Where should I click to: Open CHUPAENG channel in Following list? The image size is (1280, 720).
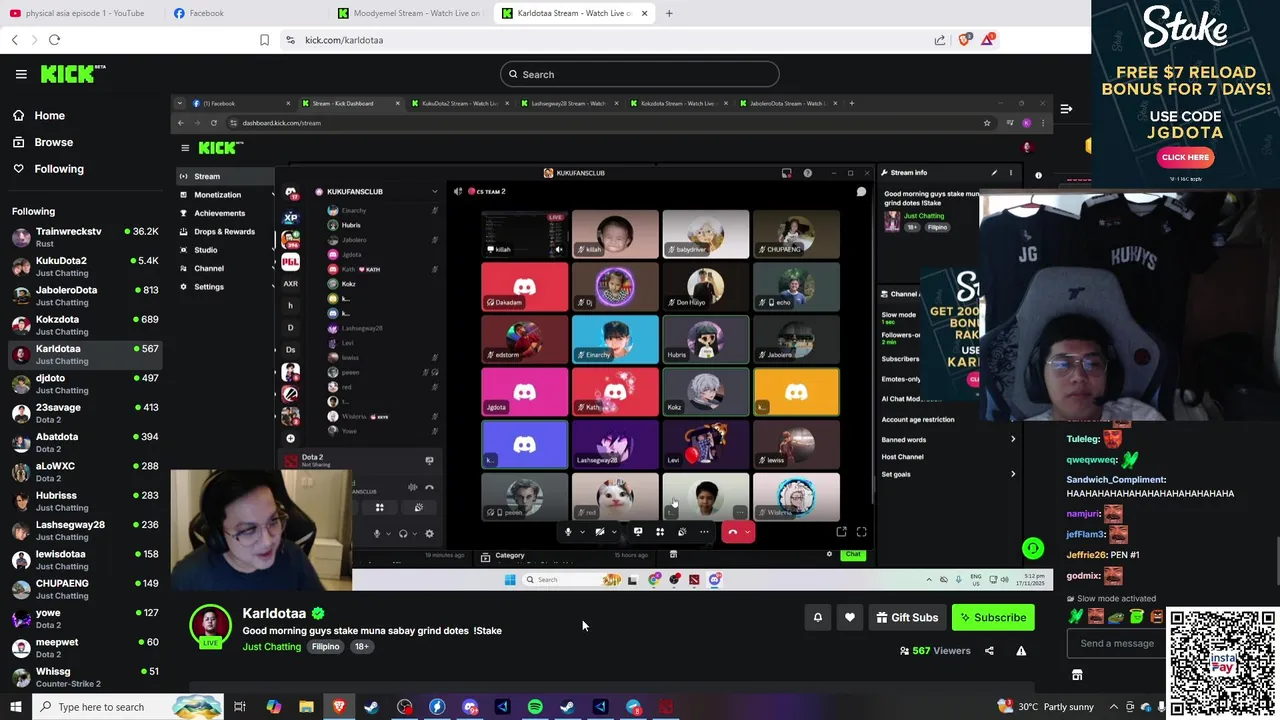pos(85,589)
